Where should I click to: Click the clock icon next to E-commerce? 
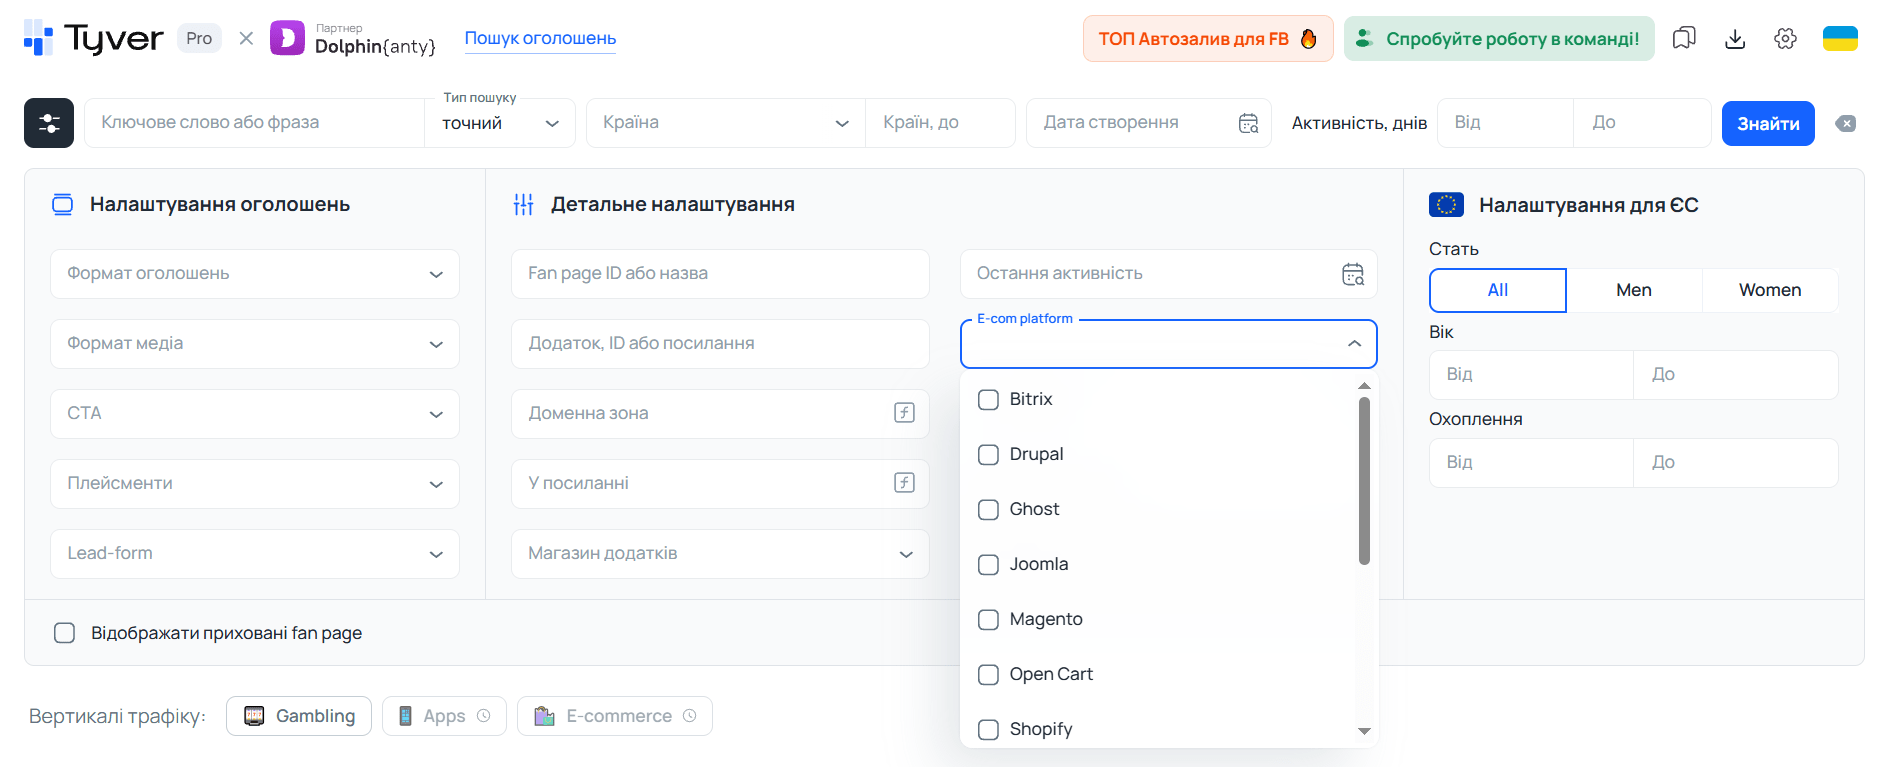click(x=689, y=716)
